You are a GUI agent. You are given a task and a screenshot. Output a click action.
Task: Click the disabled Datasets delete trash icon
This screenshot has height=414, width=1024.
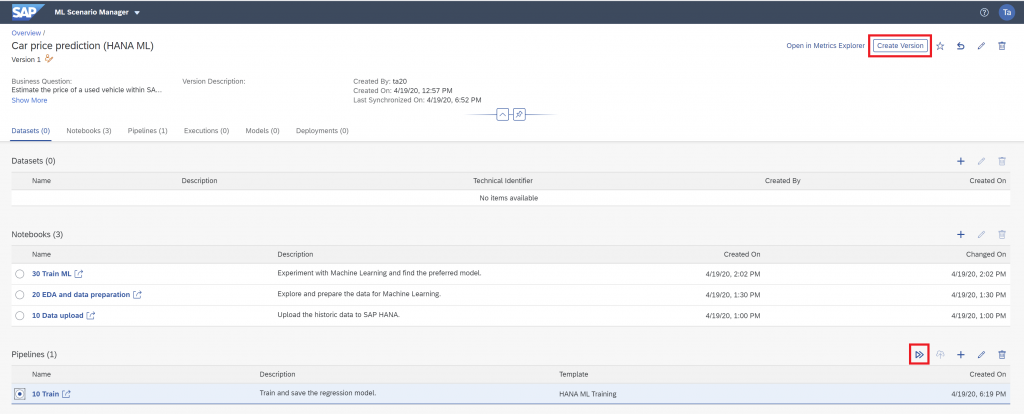1002,161
